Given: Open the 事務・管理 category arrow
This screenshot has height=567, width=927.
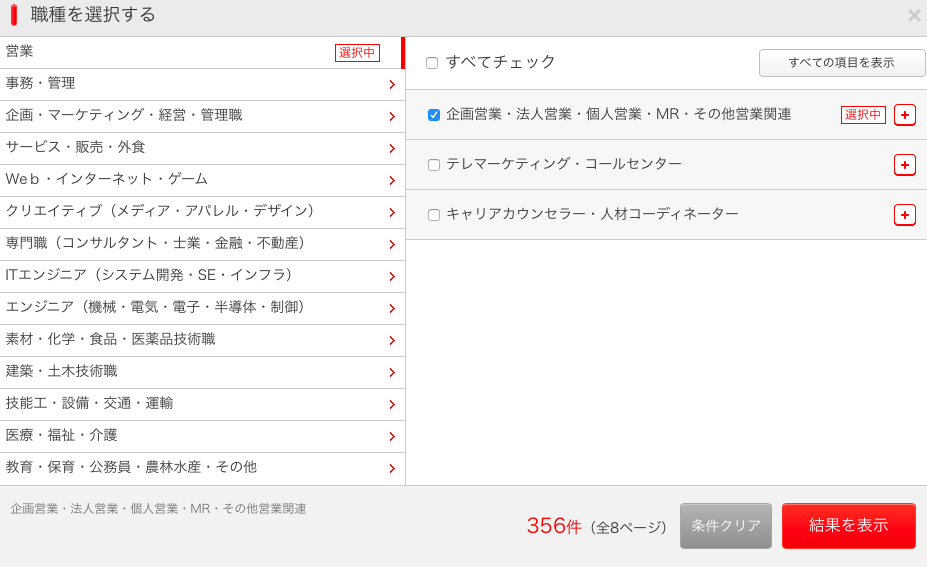Looking at the screenshot, I should 392,85.
